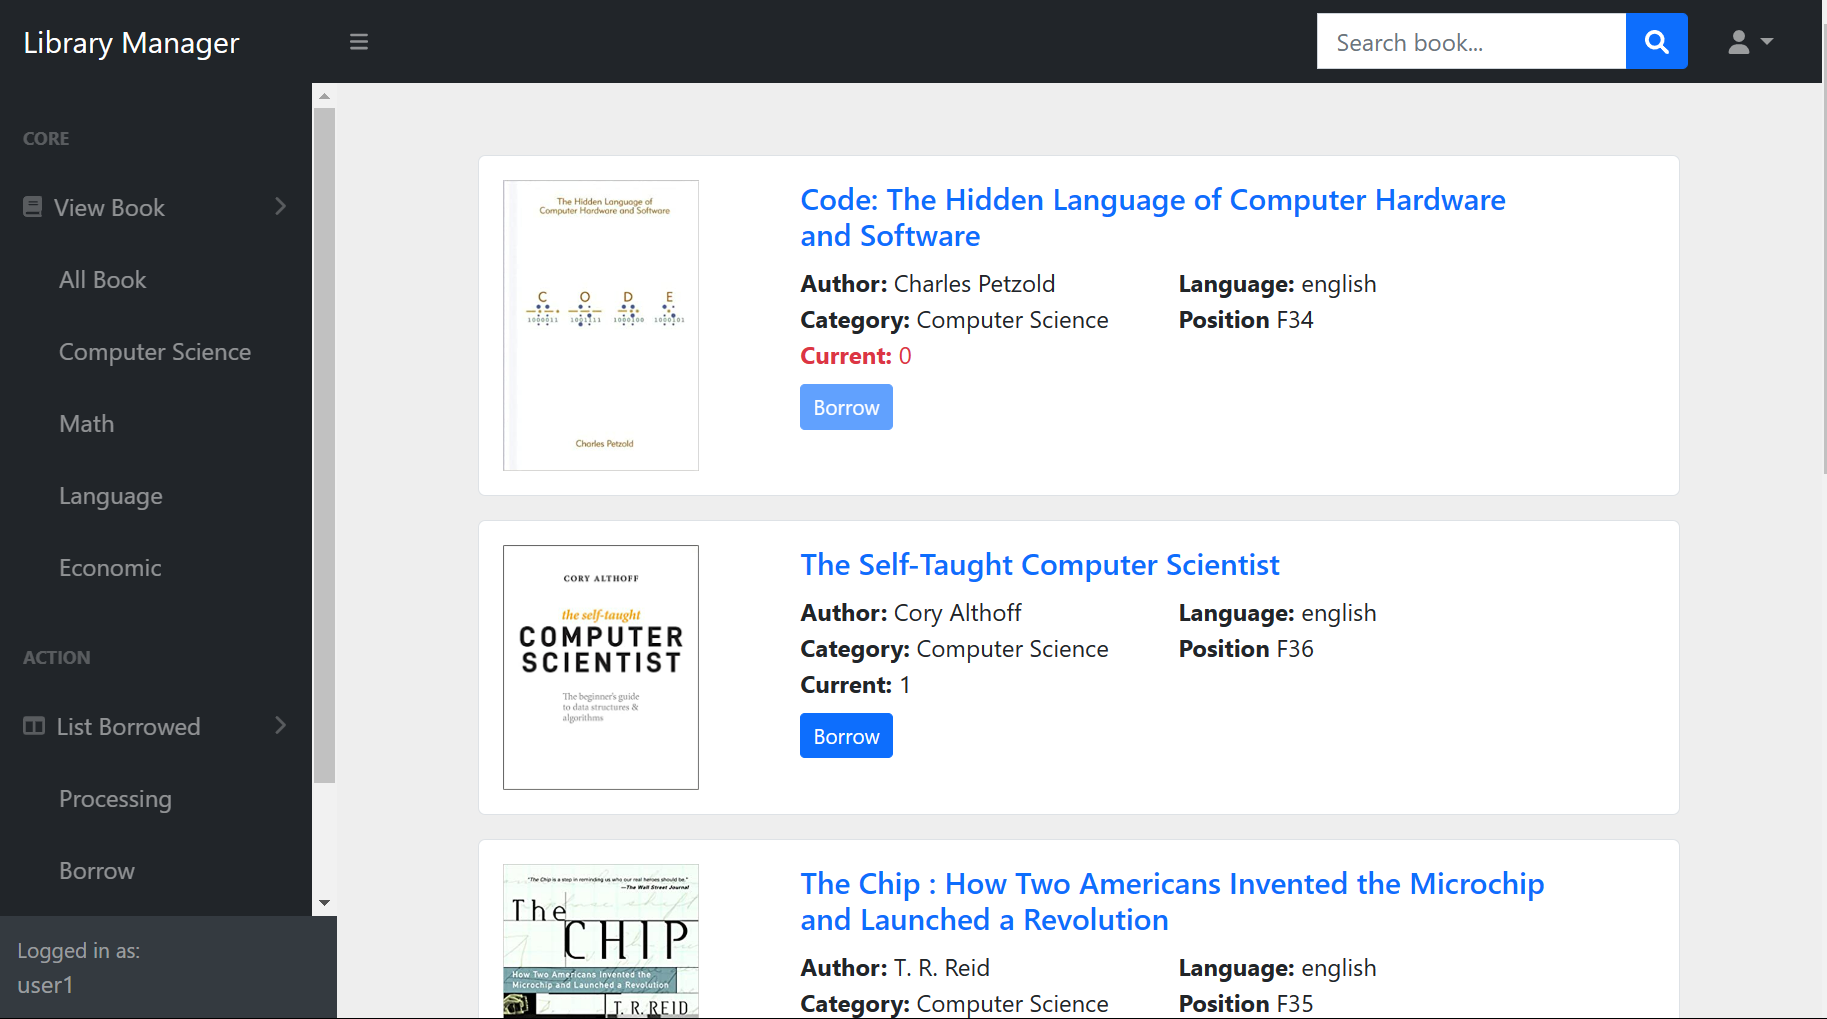Click the magnifier search button
The width and height of the screenshot is (1827, 1019).
coord(1656,42)
